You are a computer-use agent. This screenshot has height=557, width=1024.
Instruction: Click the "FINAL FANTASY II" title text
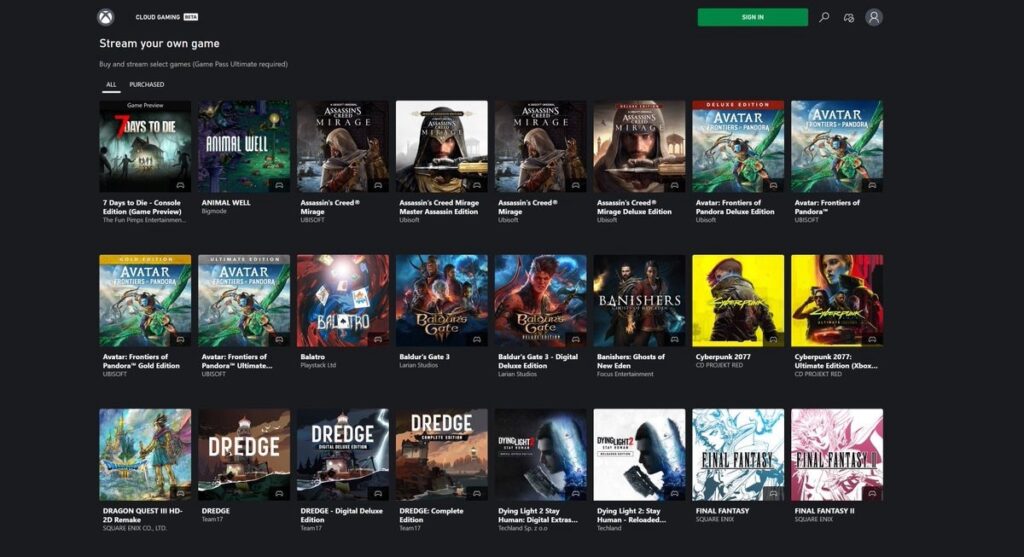(824, 511)
